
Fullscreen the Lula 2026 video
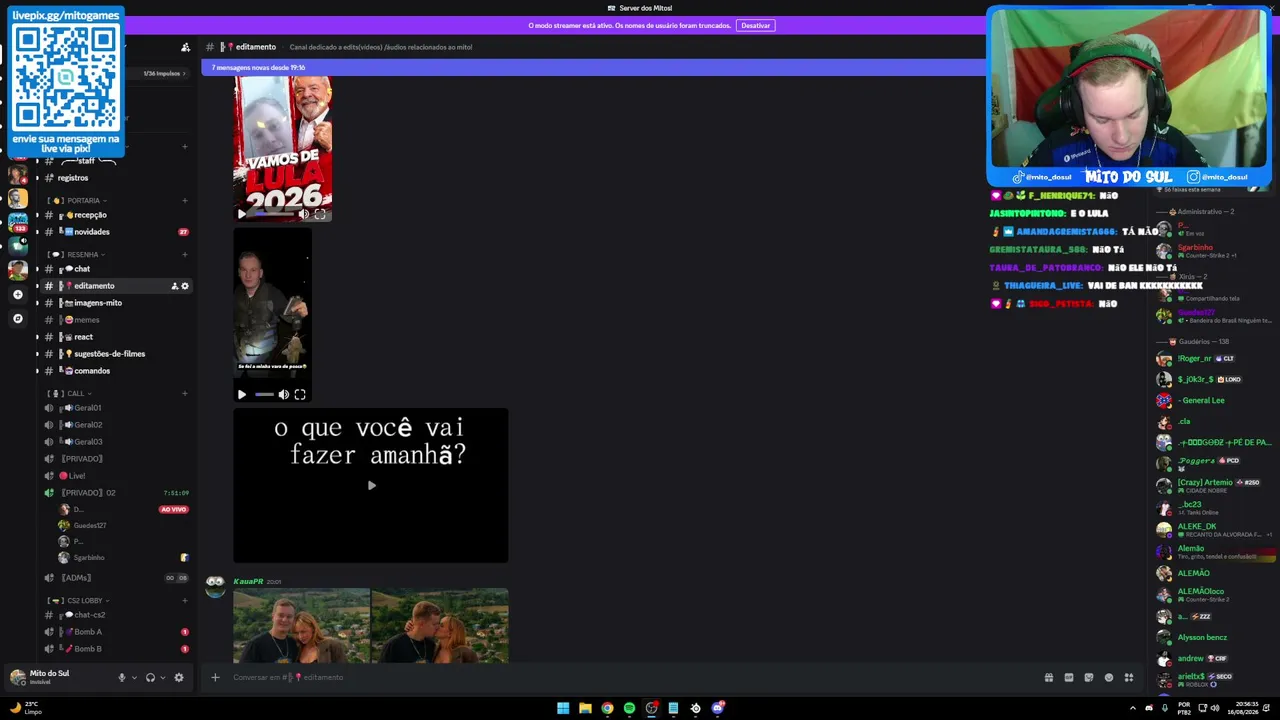(x=320, y=214)
